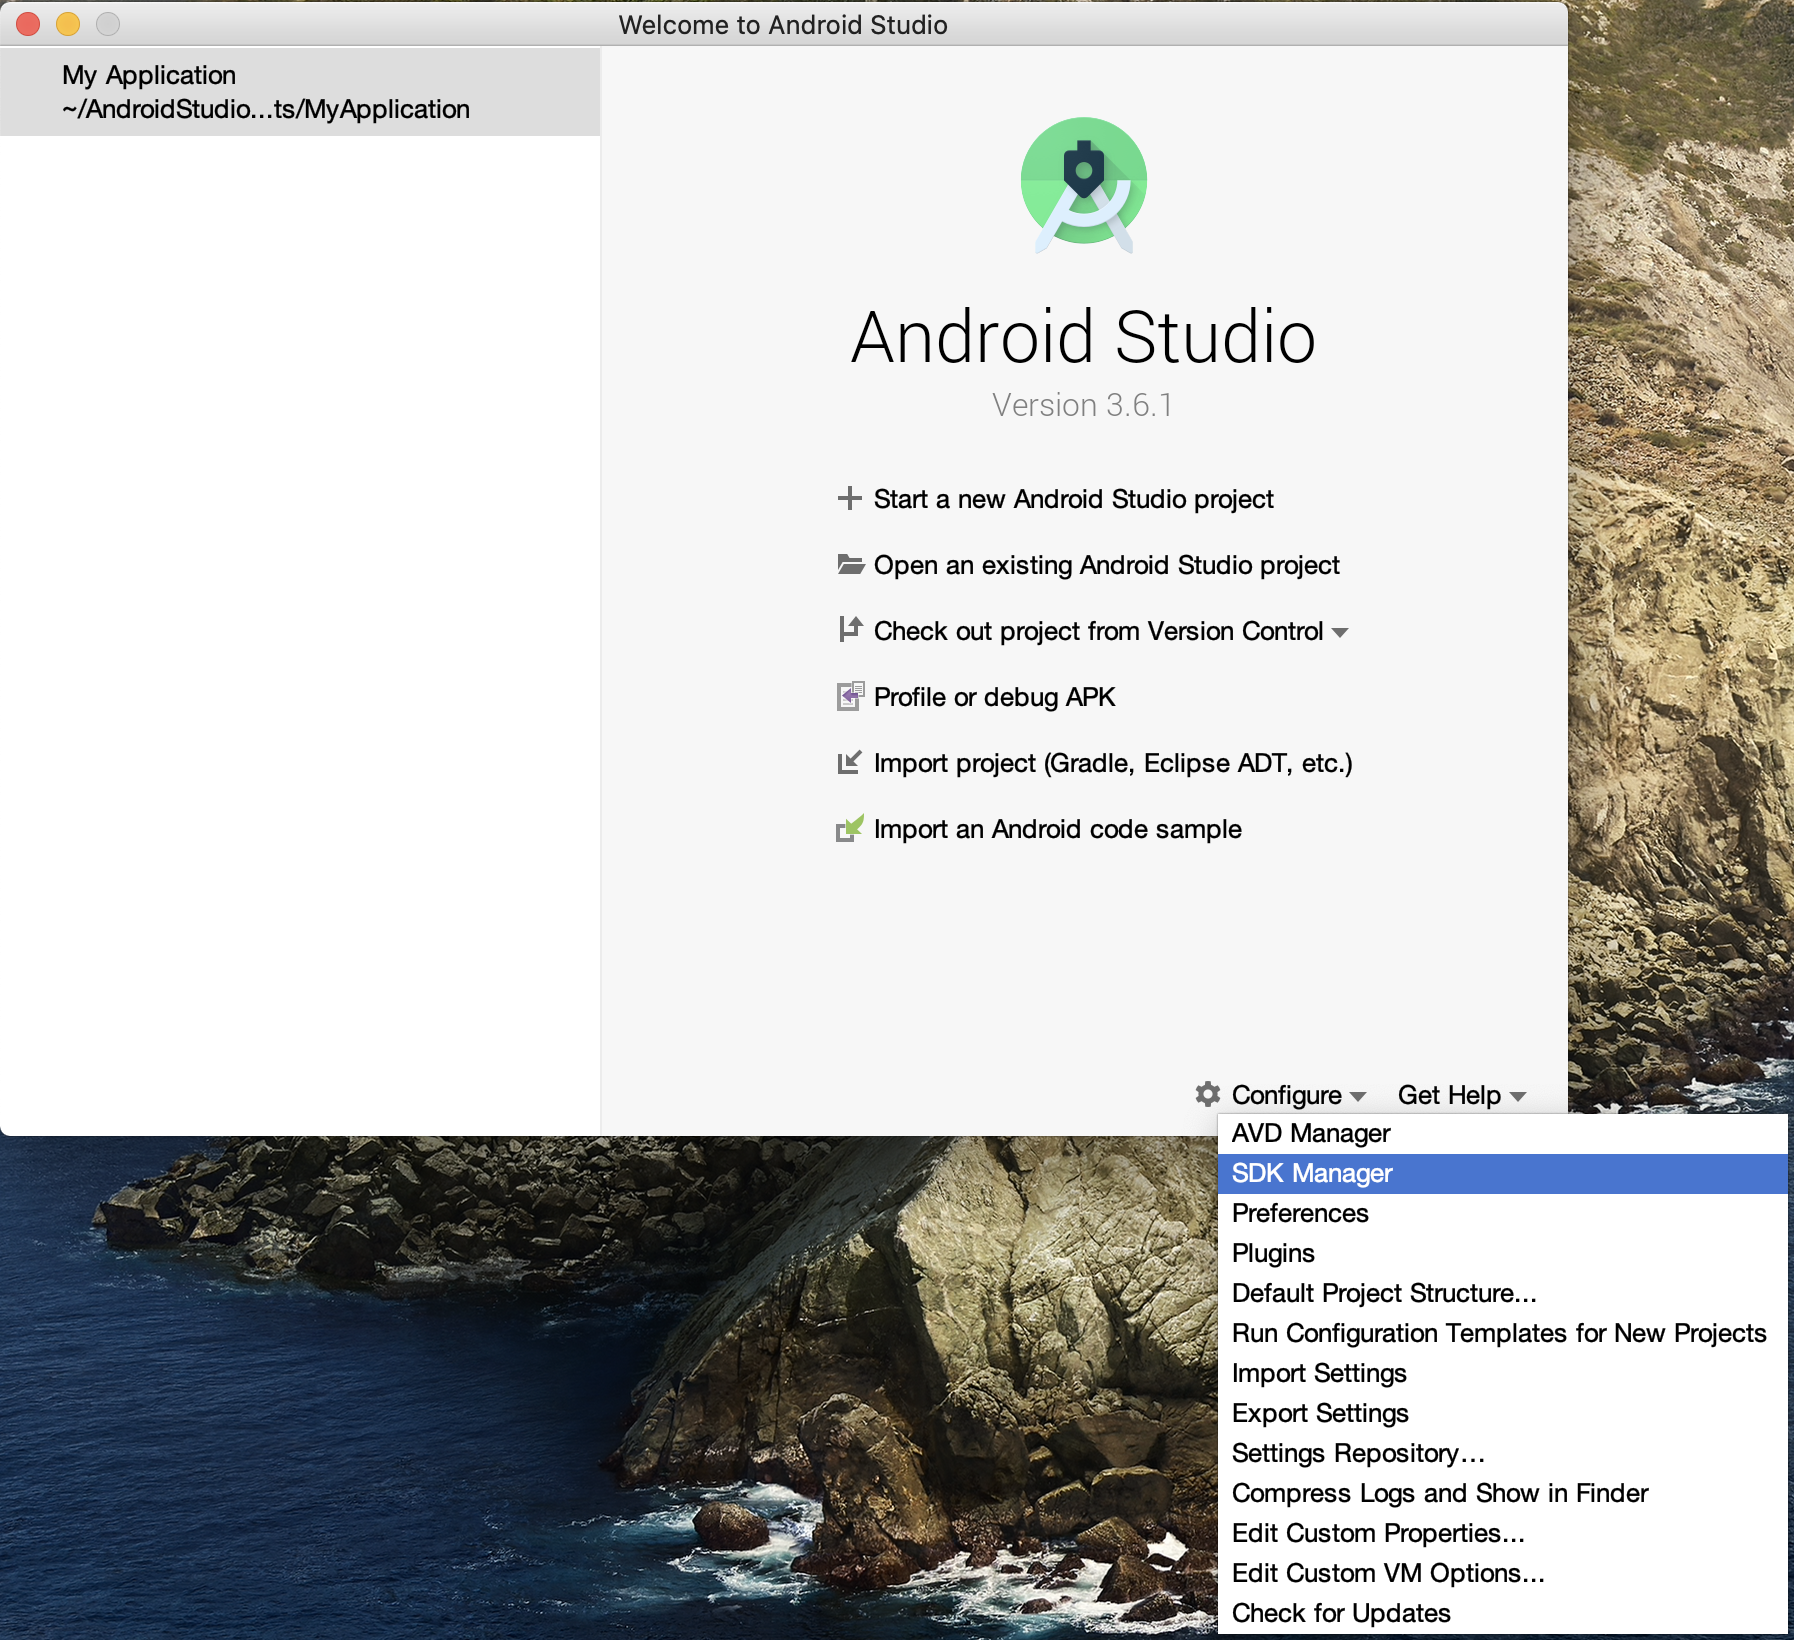1794x1640 pixels.
Task: Expand the Version Control dropdown arrow
Action: (x=1340, y=632)
